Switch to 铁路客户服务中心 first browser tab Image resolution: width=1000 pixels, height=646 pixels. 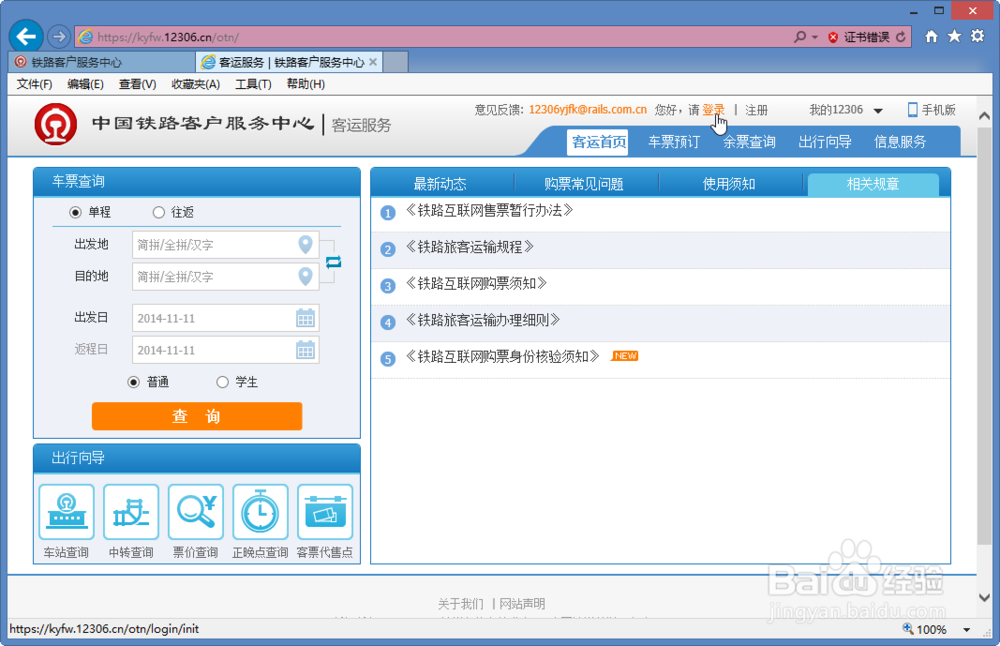[x=102, y=62]
